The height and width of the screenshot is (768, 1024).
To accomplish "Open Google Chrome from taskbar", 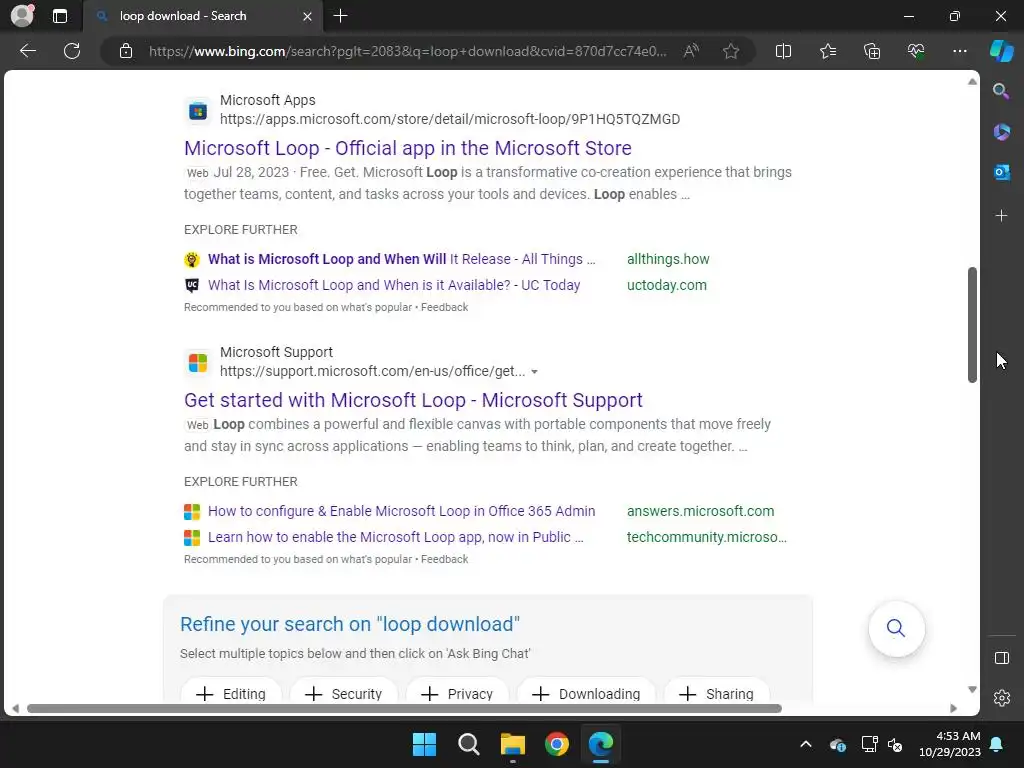I will 556,744.
